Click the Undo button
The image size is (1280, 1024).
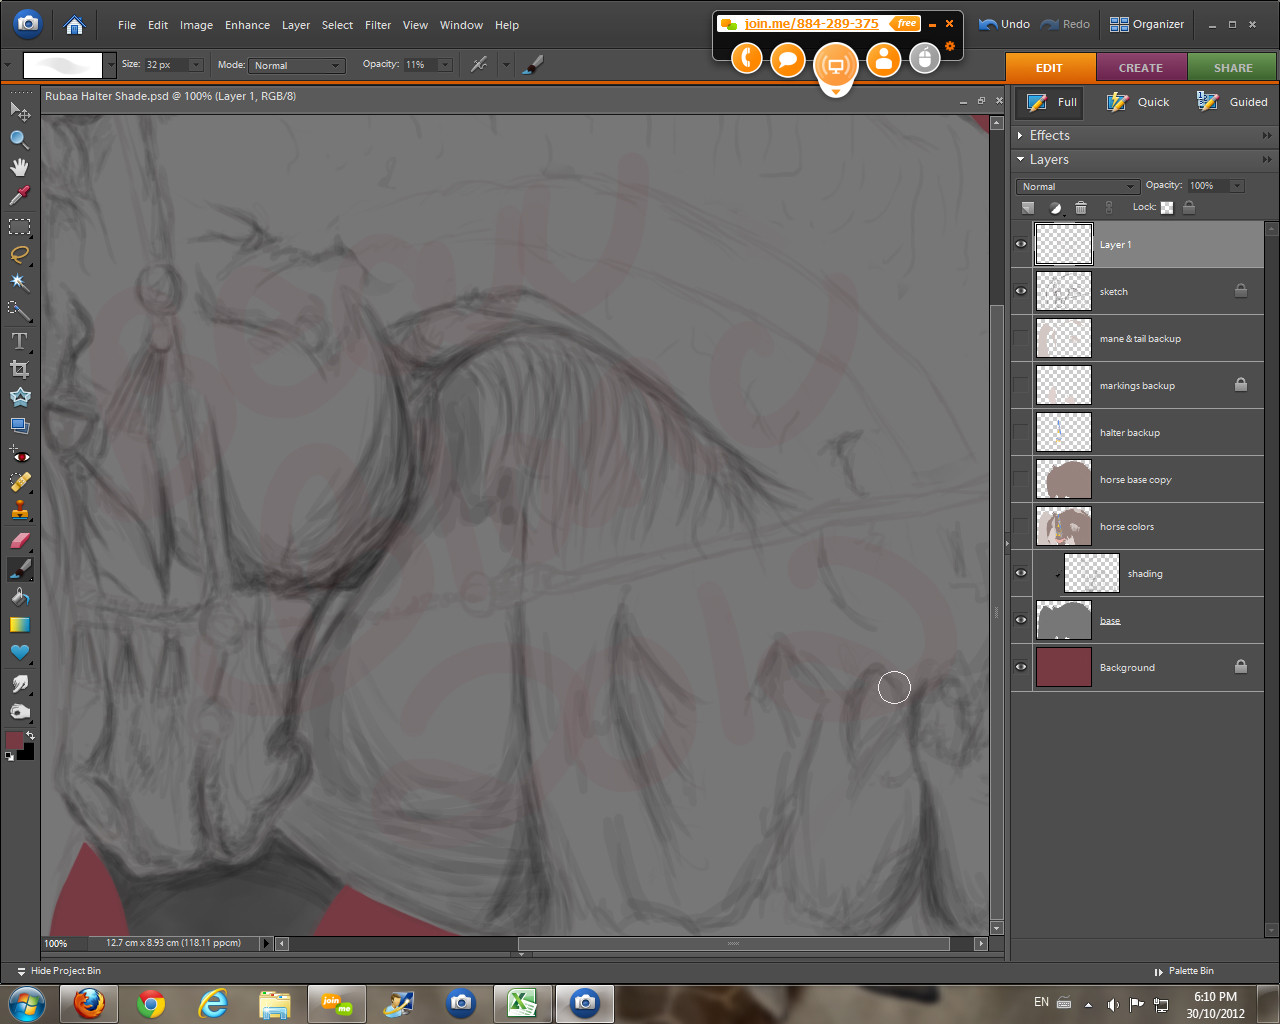point(1004,24)
